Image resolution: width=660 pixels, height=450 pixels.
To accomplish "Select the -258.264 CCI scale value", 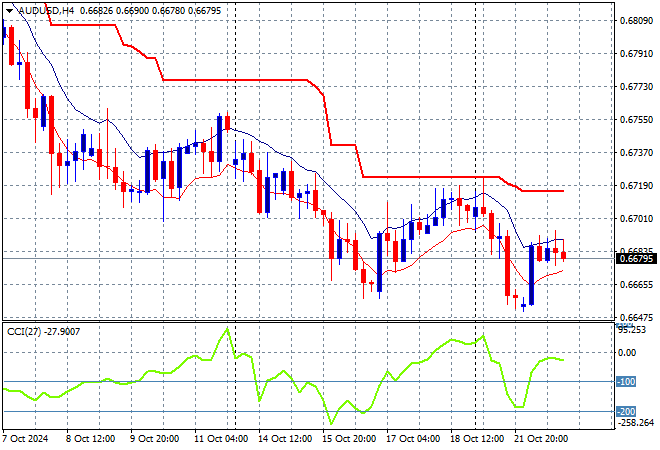I will (636, 423).
